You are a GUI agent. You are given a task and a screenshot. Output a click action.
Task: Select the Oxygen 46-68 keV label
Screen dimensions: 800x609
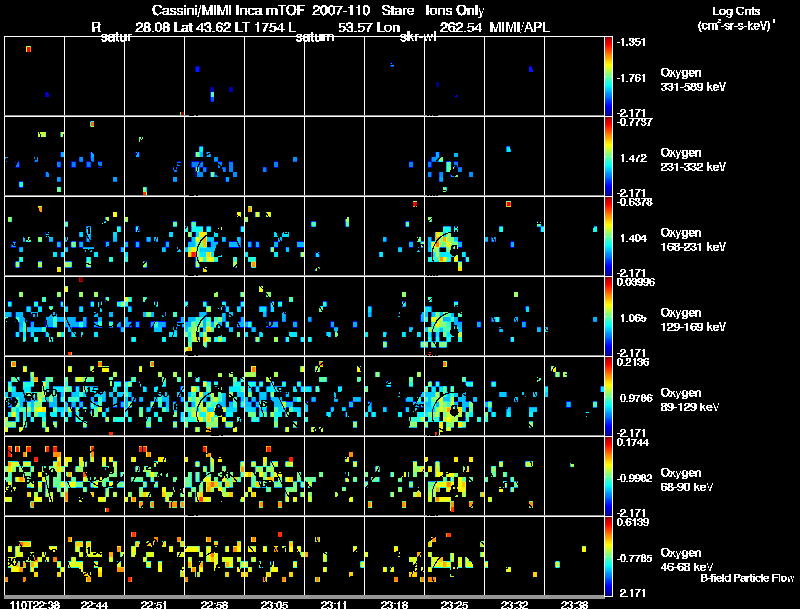(687, 560)
